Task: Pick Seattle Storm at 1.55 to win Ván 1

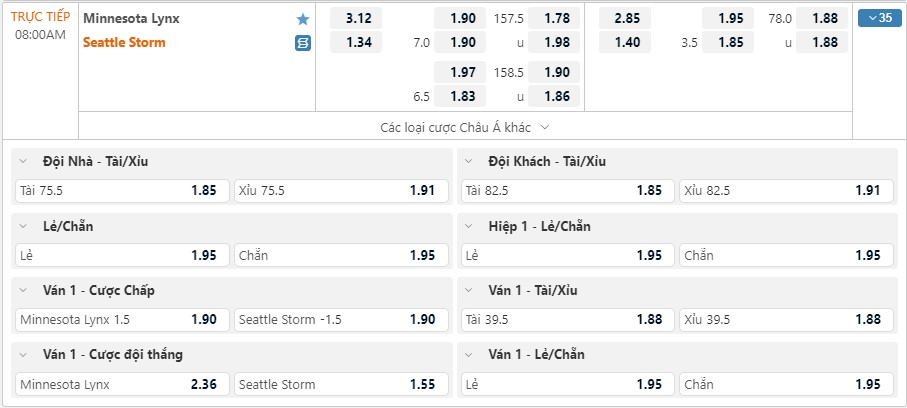Action: click(341, 384)
